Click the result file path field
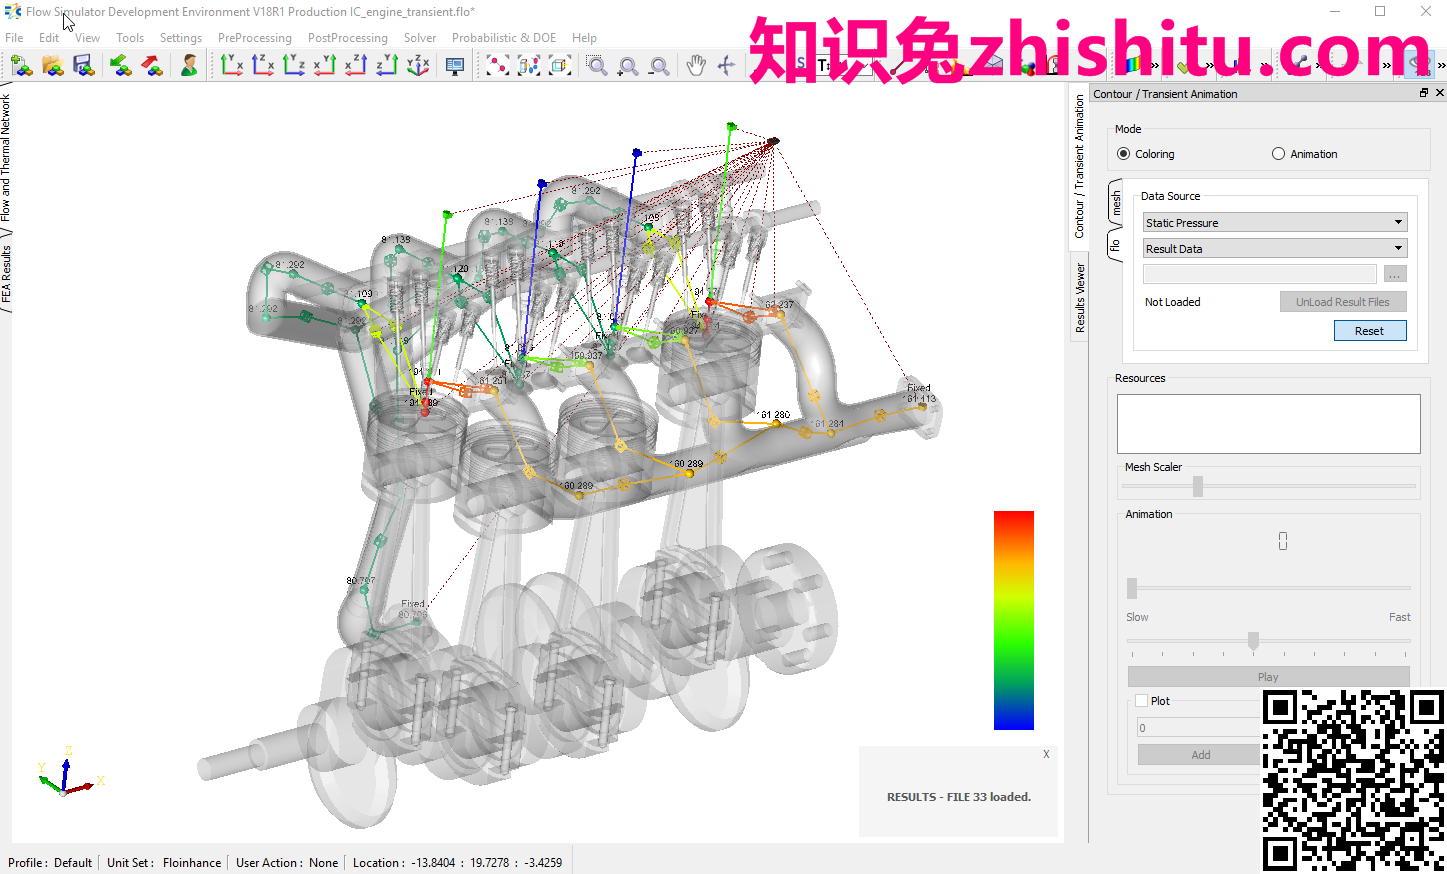This screenshot has height=874, width=1447. tap(1260, 274)
